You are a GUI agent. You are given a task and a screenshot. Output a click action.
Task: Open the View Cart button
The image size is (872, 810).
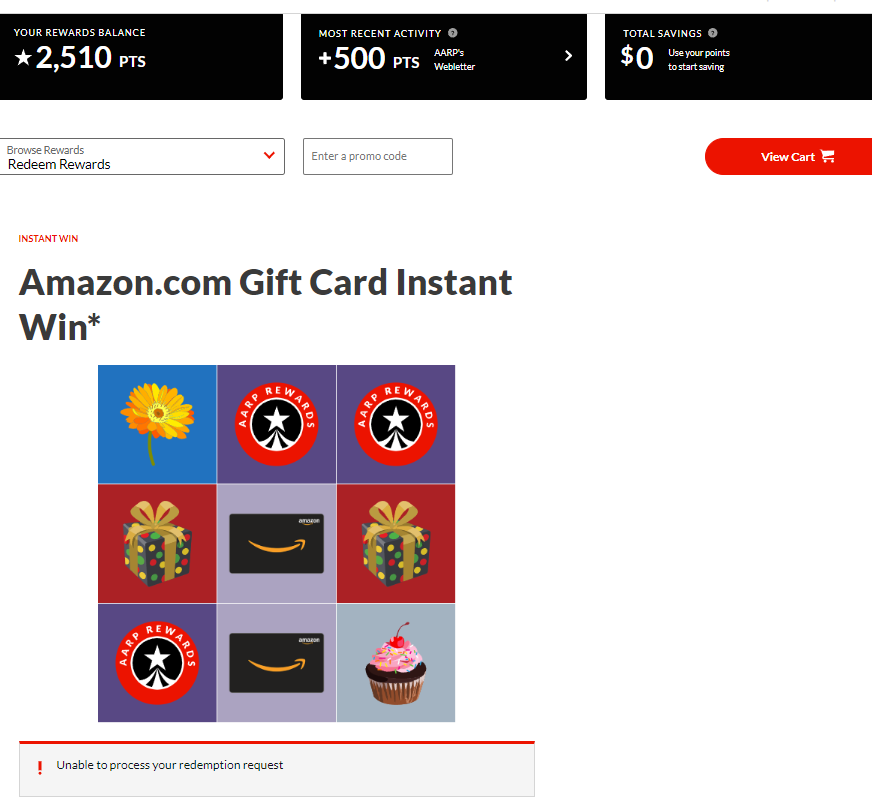pyautogui.click(x=788, y=156)
